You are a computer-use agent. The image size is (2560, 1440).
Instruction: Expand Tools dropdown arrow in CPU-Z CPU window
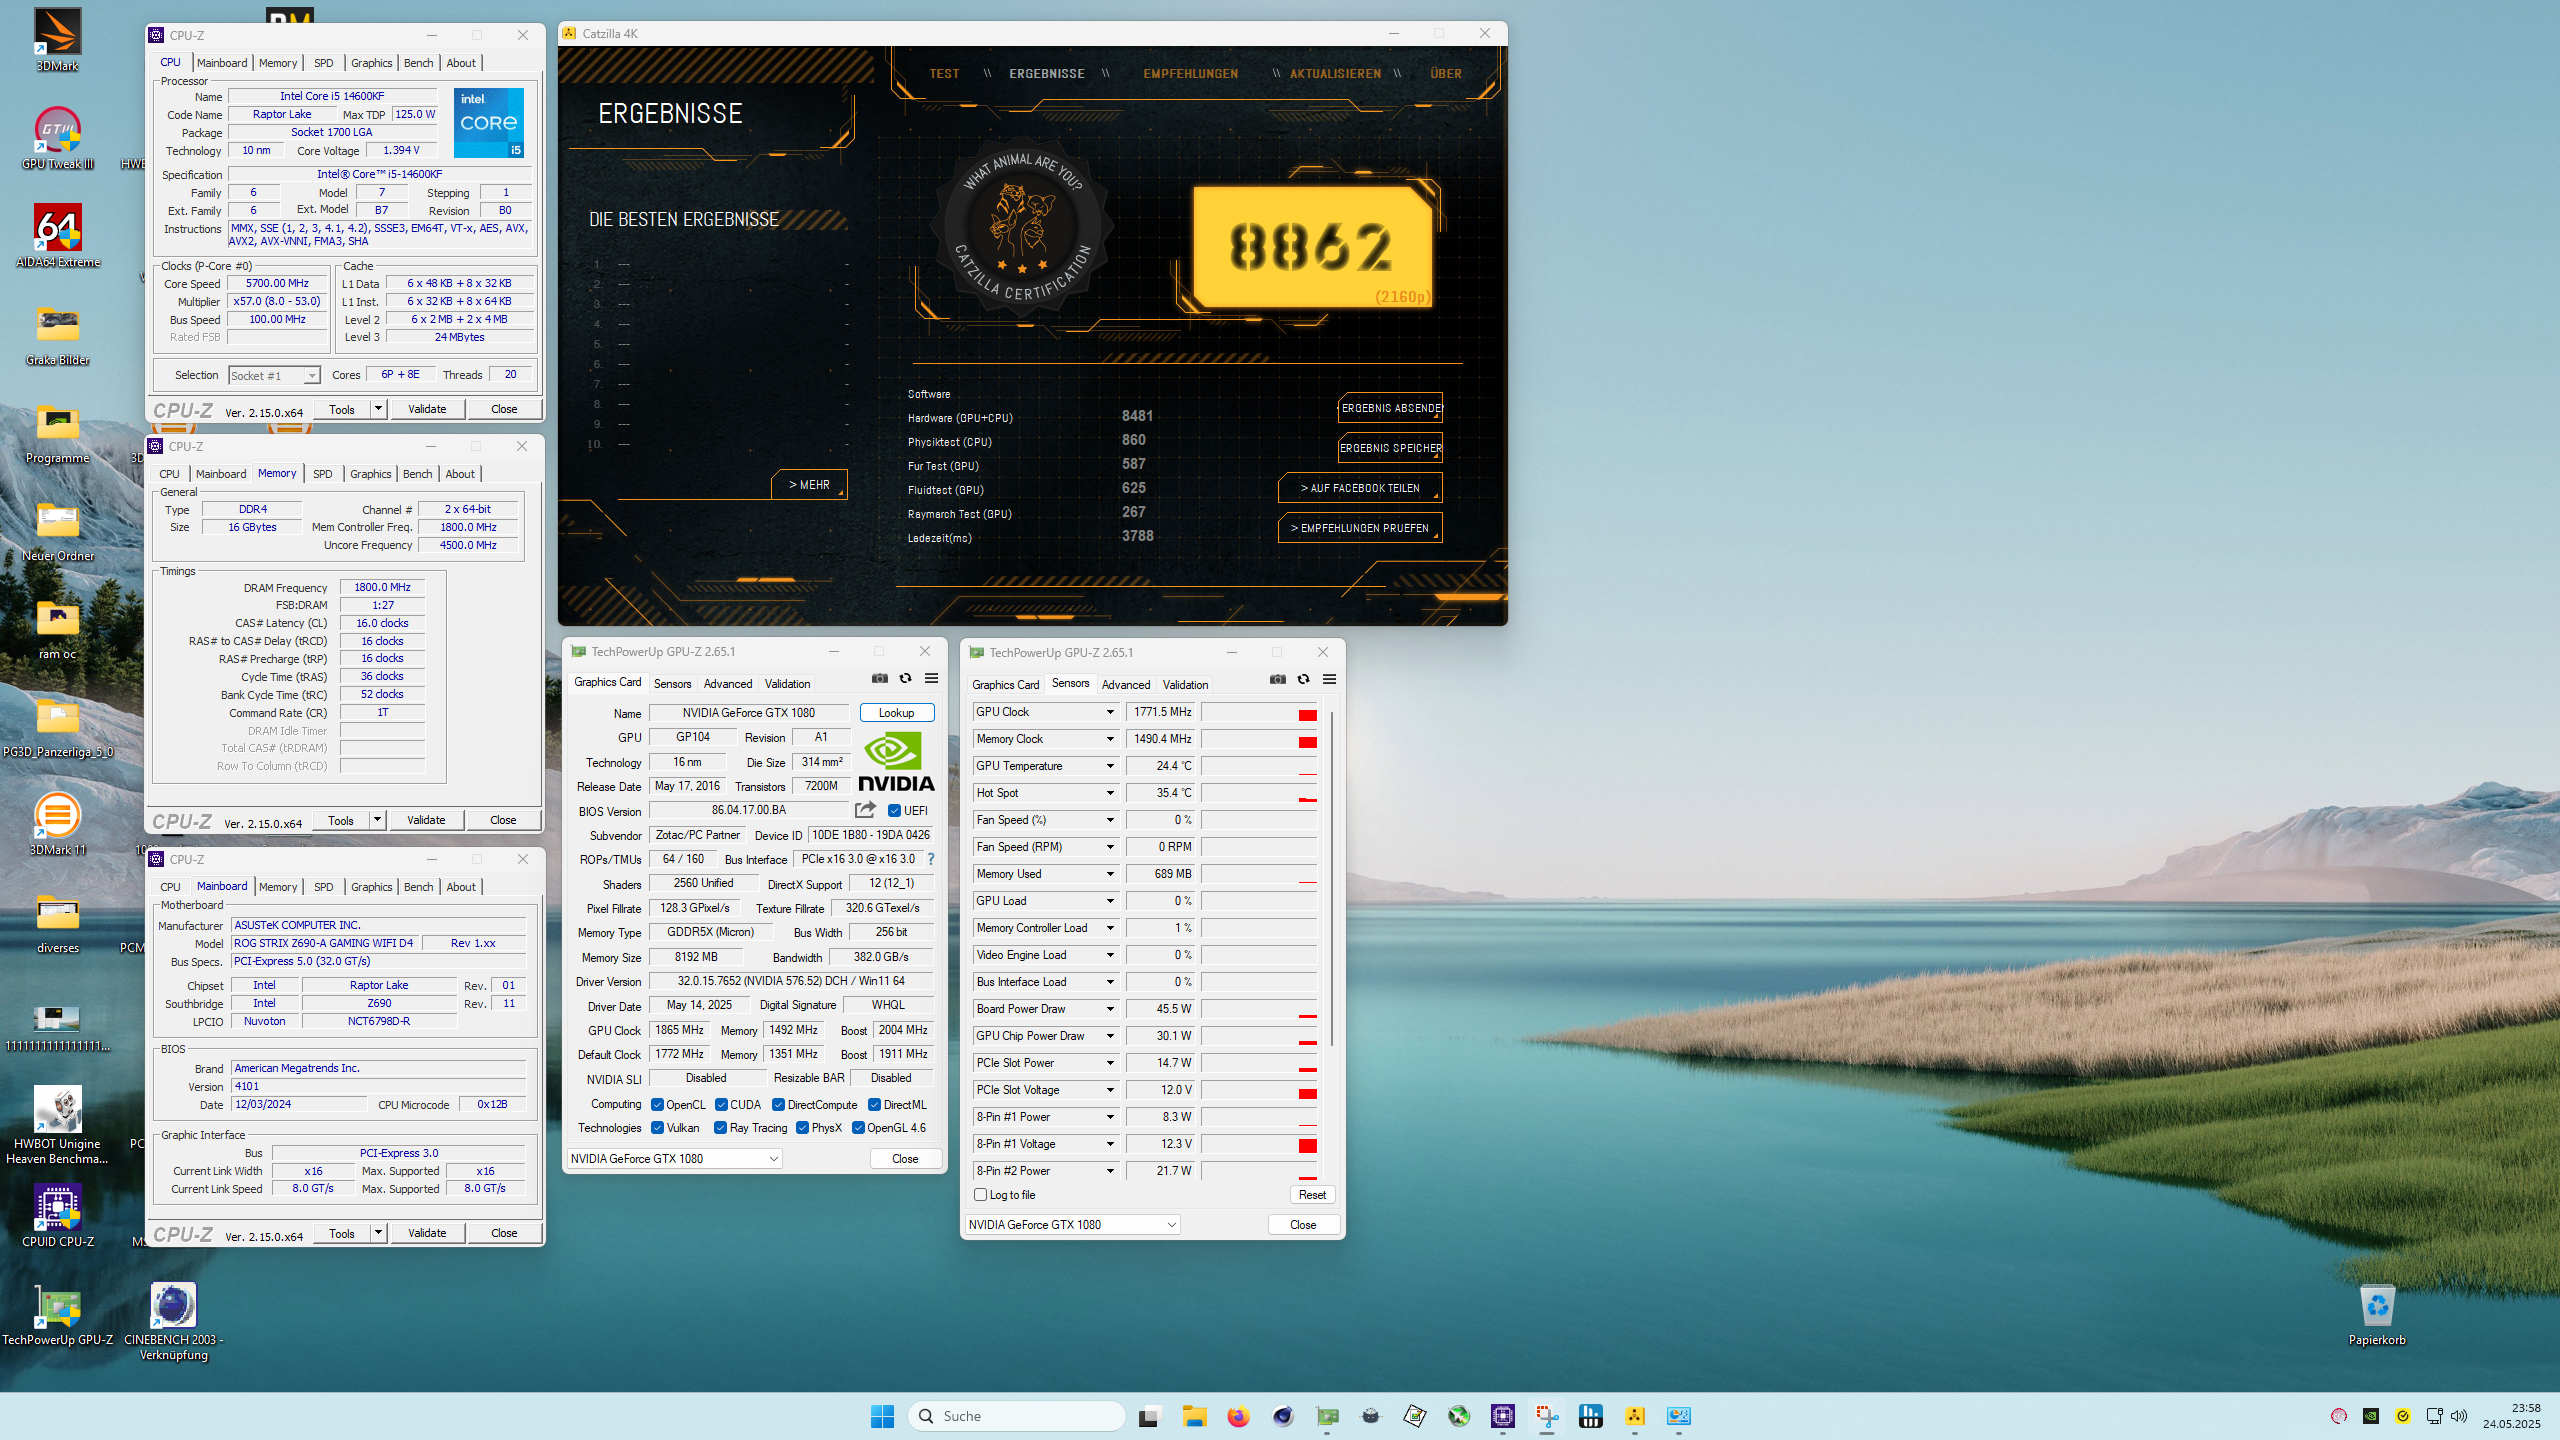[378, 409]
